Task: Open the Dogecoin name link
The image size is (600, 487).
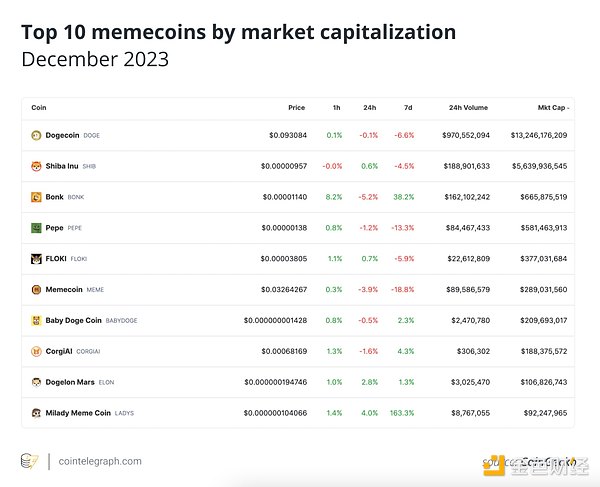Action: click(62, 135)
